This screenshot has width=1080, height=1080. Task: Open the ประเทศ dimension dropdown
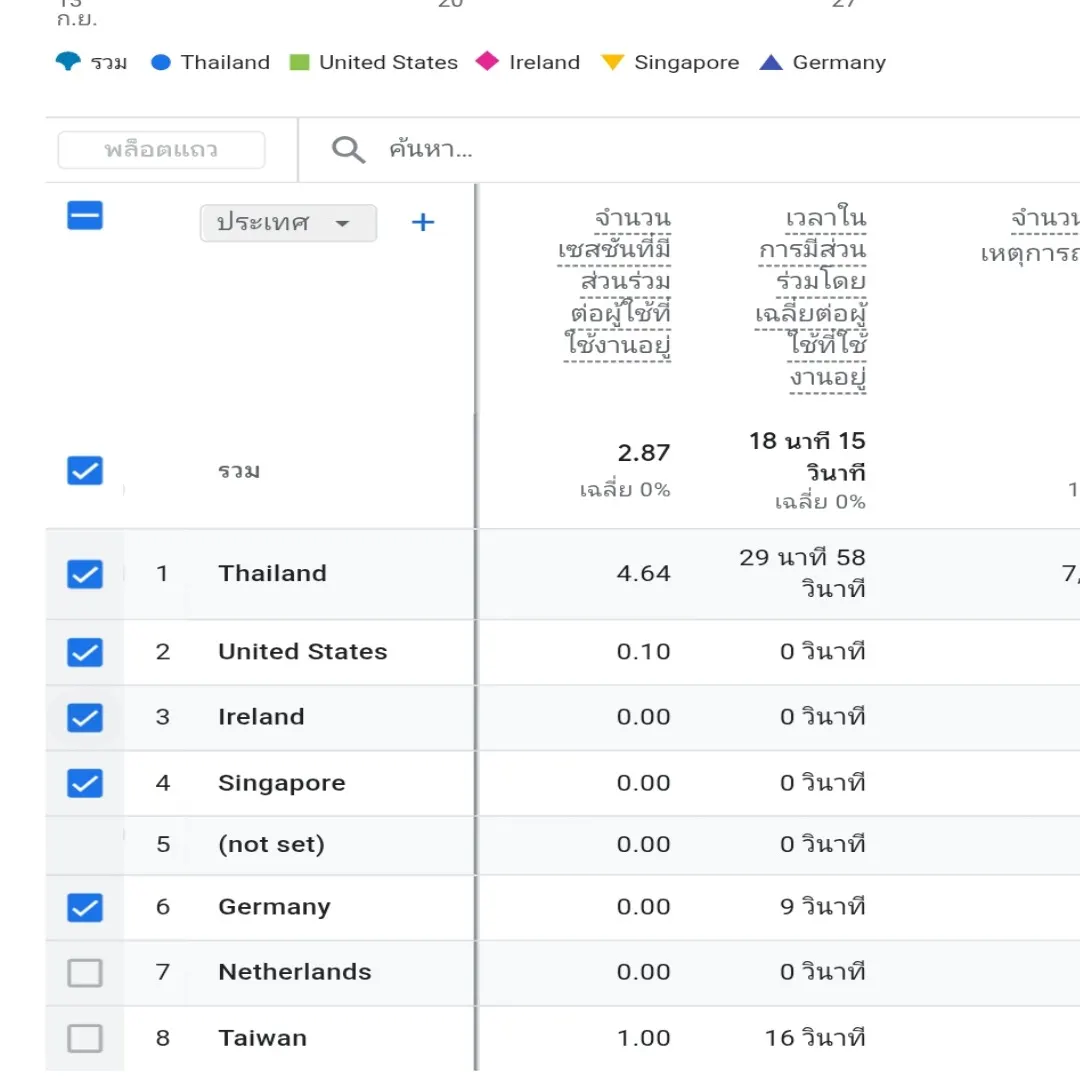[x=288, y=222]
